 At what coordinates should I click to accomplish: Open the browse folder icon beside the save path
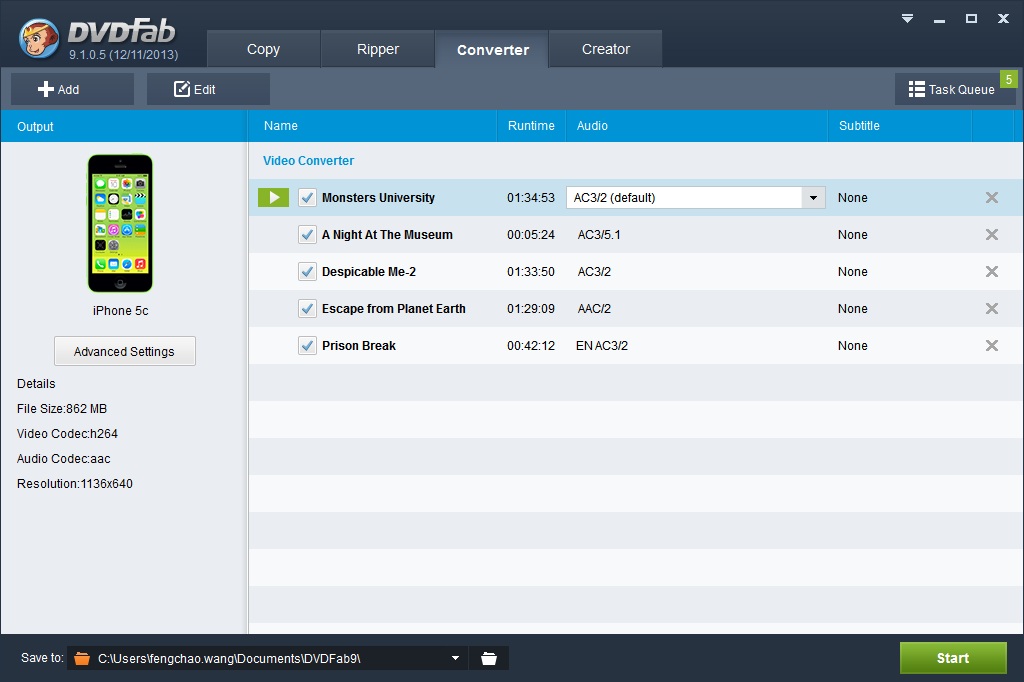click(x=488, y=658)
